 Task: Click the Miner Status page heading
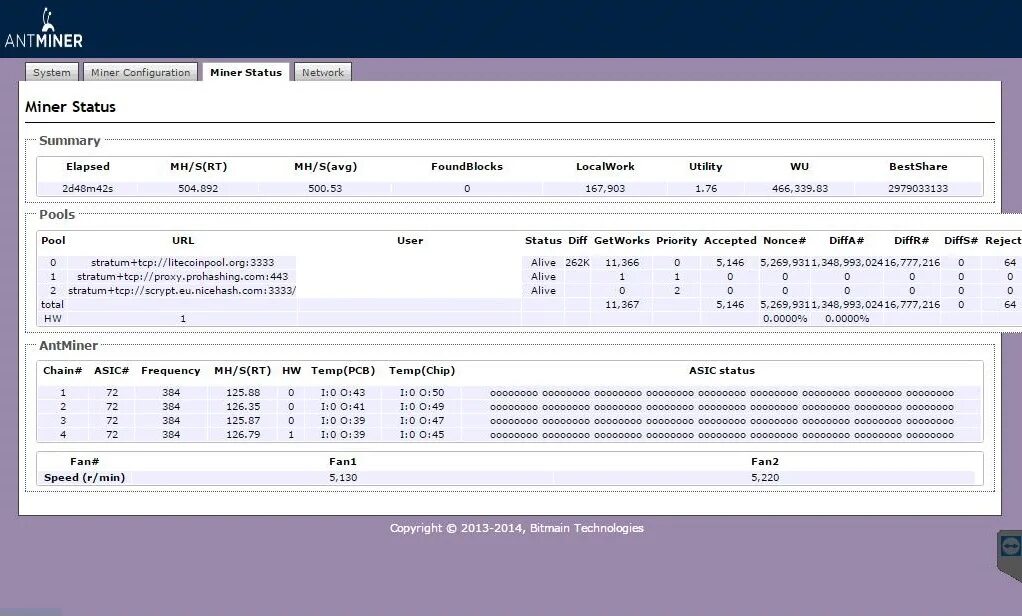70,107
